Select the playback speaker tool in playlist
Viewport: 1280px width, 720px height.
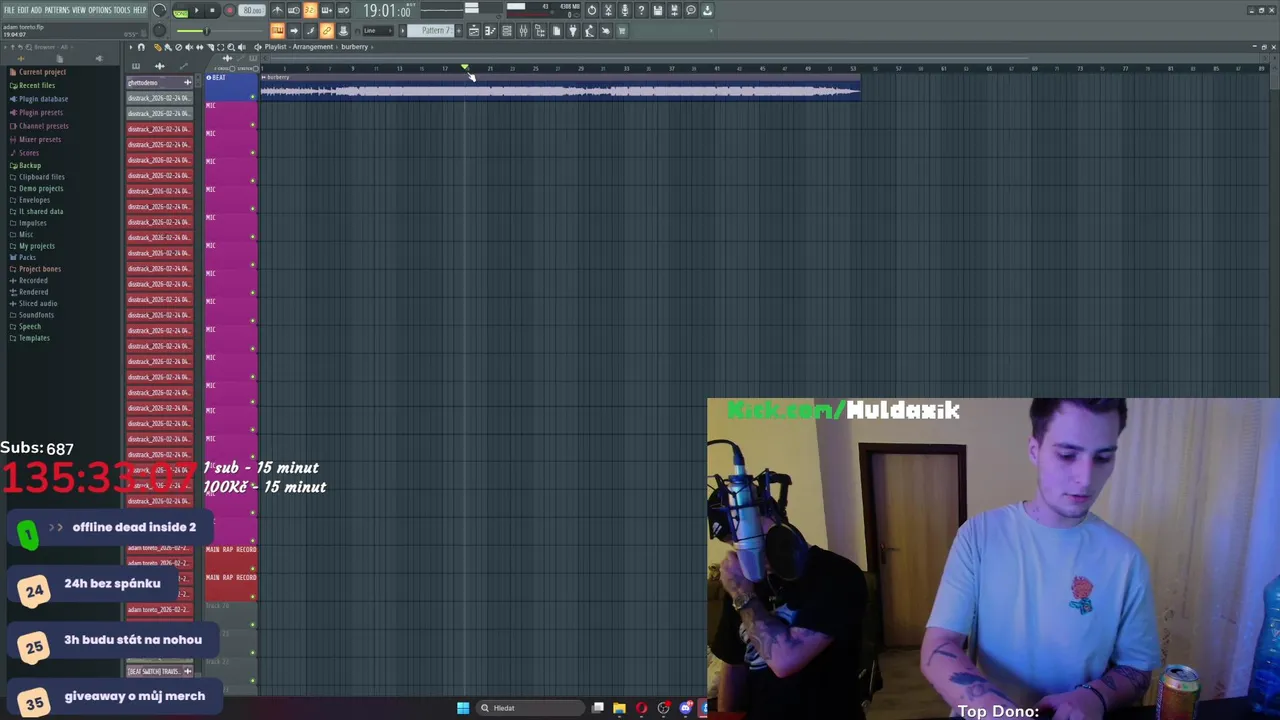[241, 47]
